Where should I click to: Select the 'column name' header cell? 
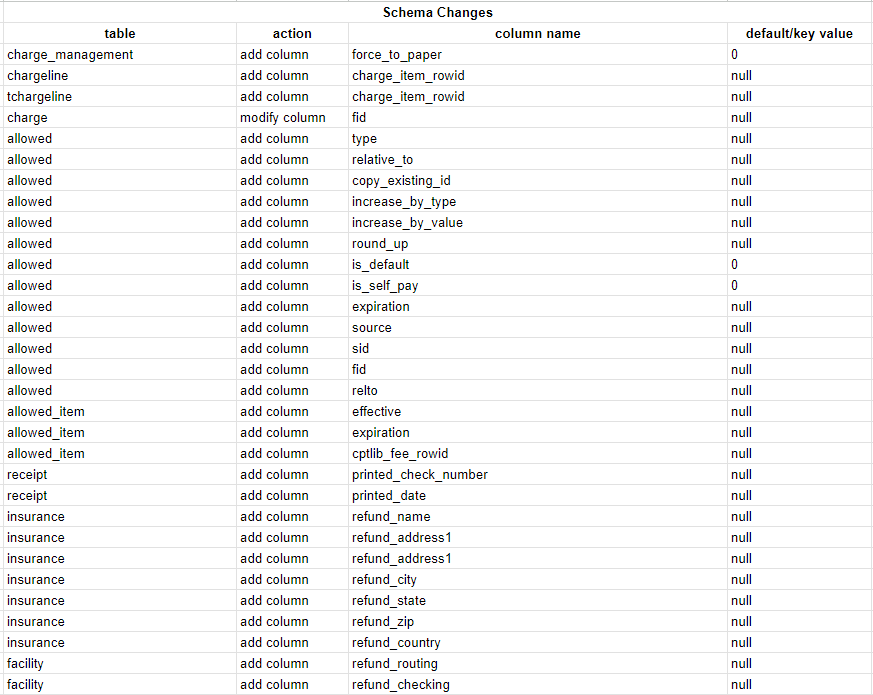pos(537,33)
